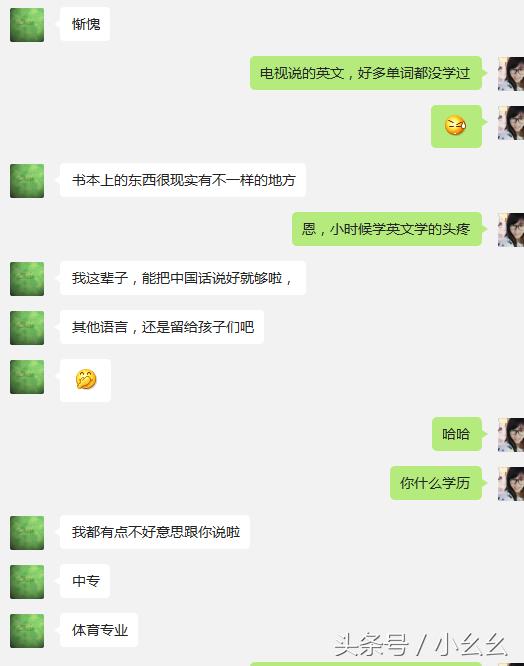The height and width of the screenshot is (666, 524).
Task: Select message 恩，小时候学英文学的头疼
Action: (387, 229)
